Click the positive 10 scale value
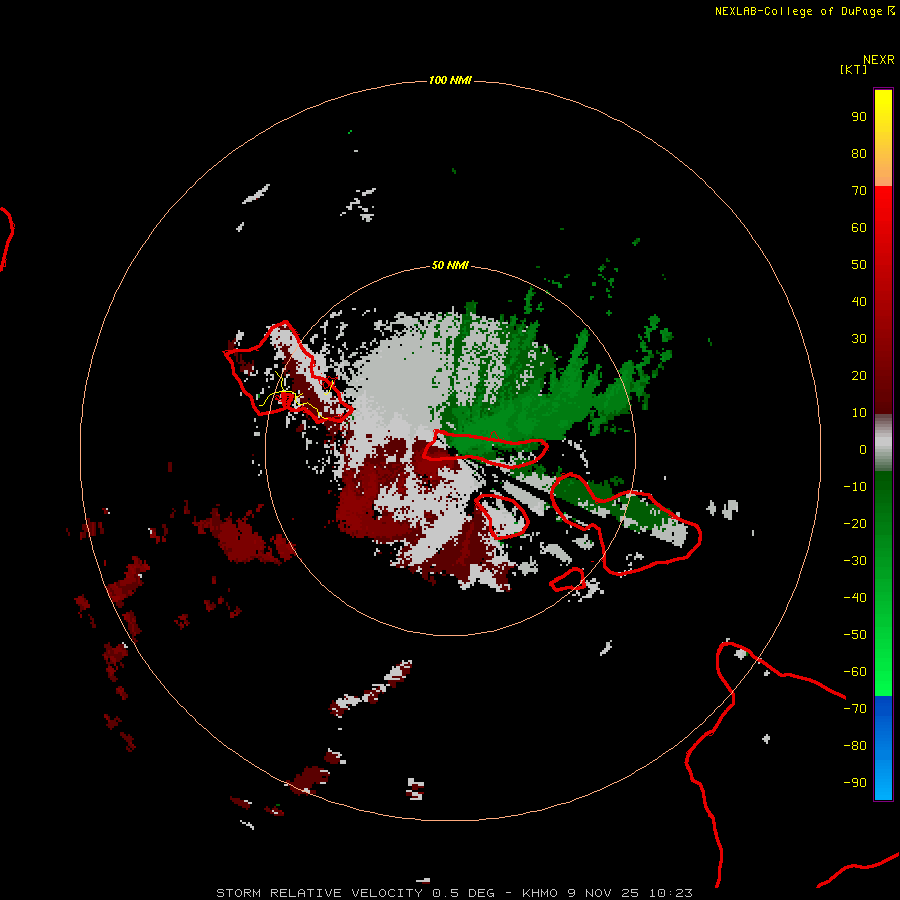The width and height of the screenshot is (900, 900). pyautogui.click(x=859, y=413)
